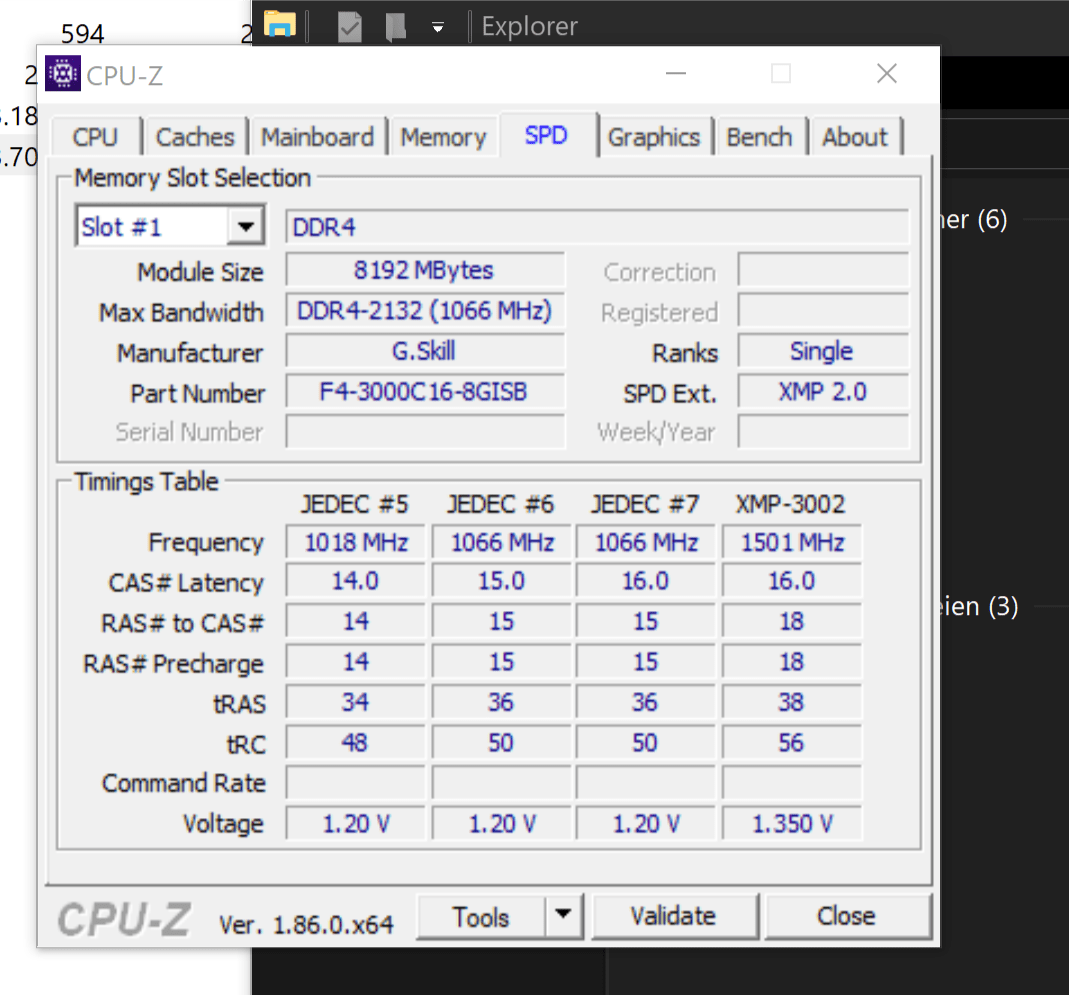The width and height of the screenshot is (1069, 995).
Task: Open the Mainboard tab
Action: [318, 137]
